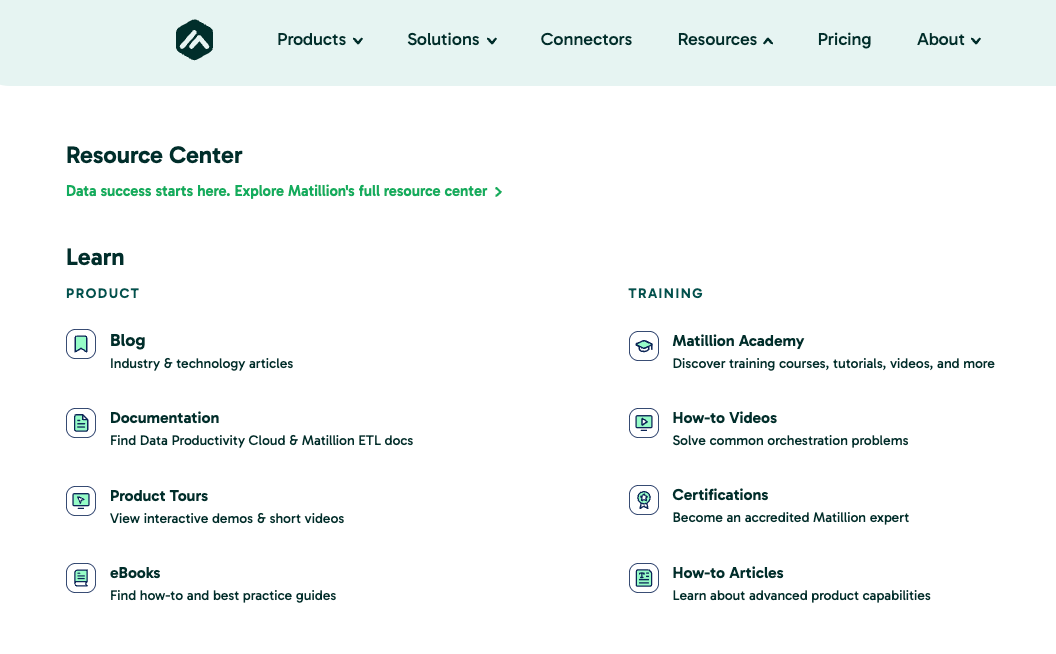Click the Product Tours monitor icon
This screenshot has width=1056, height=654.
click(x=81, y=500)
